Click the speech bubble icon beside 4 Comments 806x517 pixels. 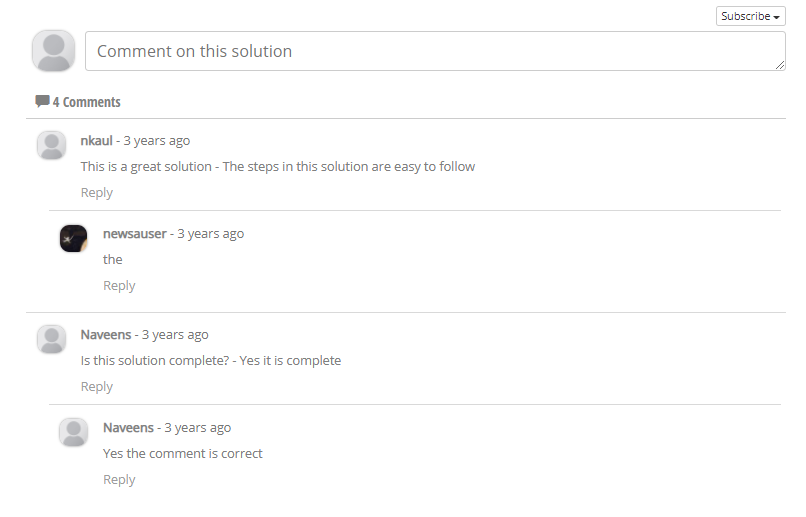42,101
